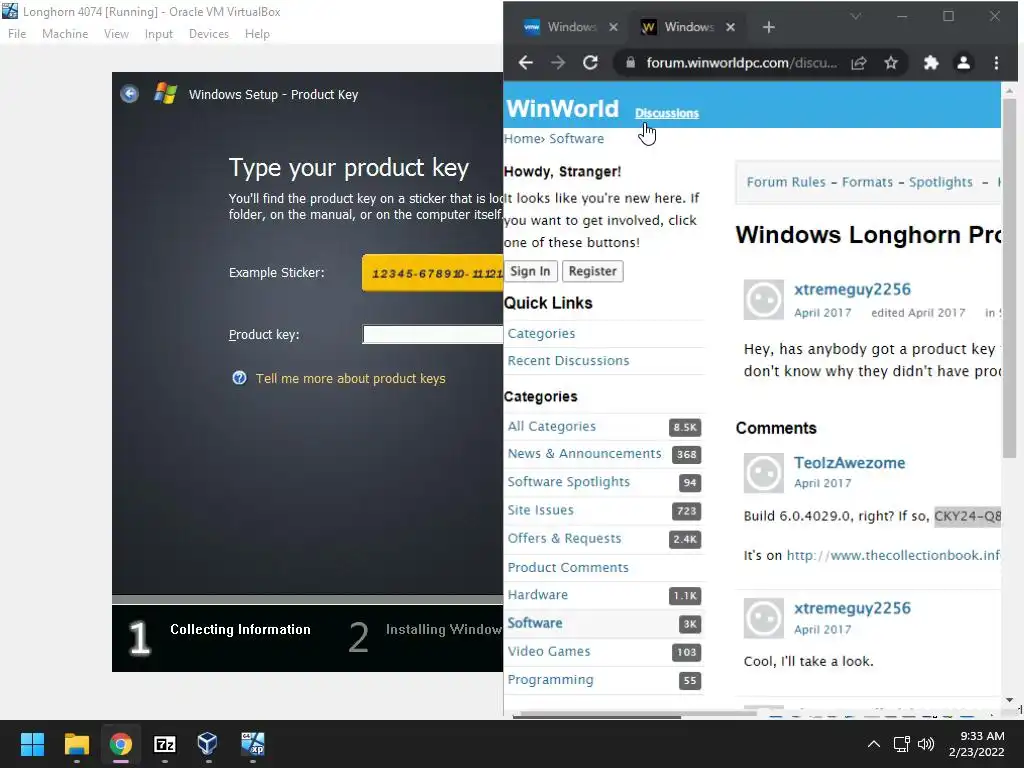Viewport: 1024px width, 768px height.
Task: Open a new Chrome tab with plus
Action: click(769, 27)
